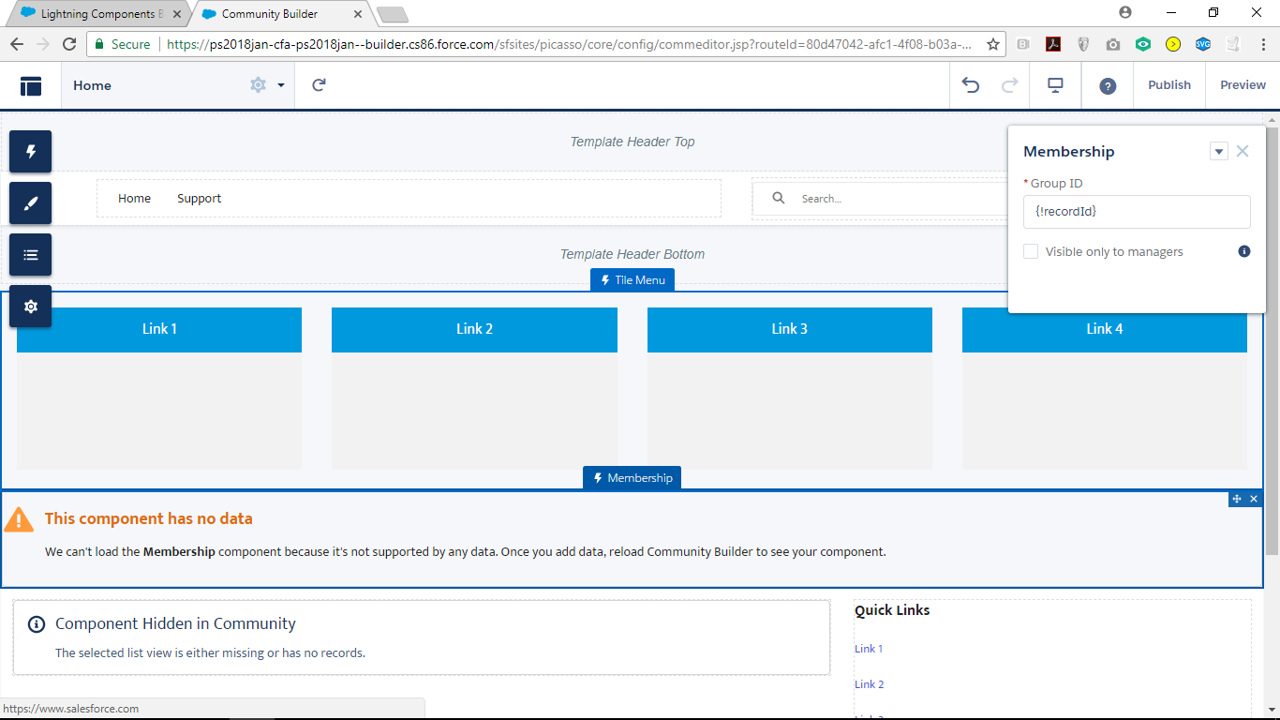Click the camera screenshot extension icon
Image resolution: width=1280 pixels, height=720 pixels.
point(1113,44)
